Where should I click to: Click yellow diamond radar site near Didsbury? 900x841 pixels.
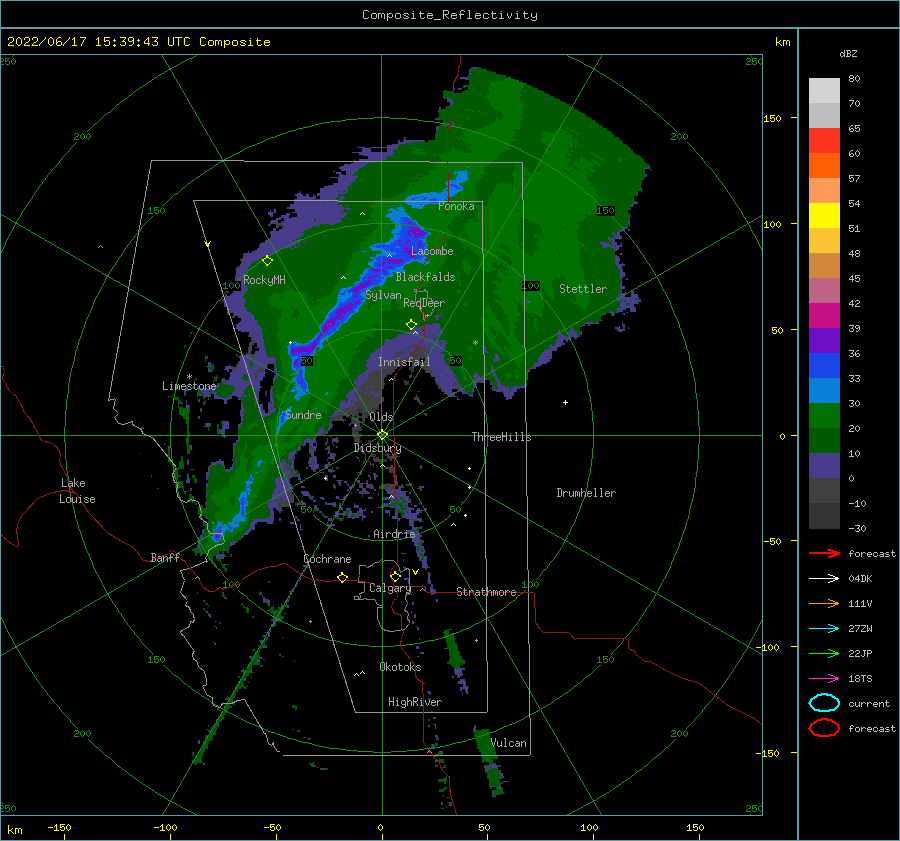(x=382, y=435)
